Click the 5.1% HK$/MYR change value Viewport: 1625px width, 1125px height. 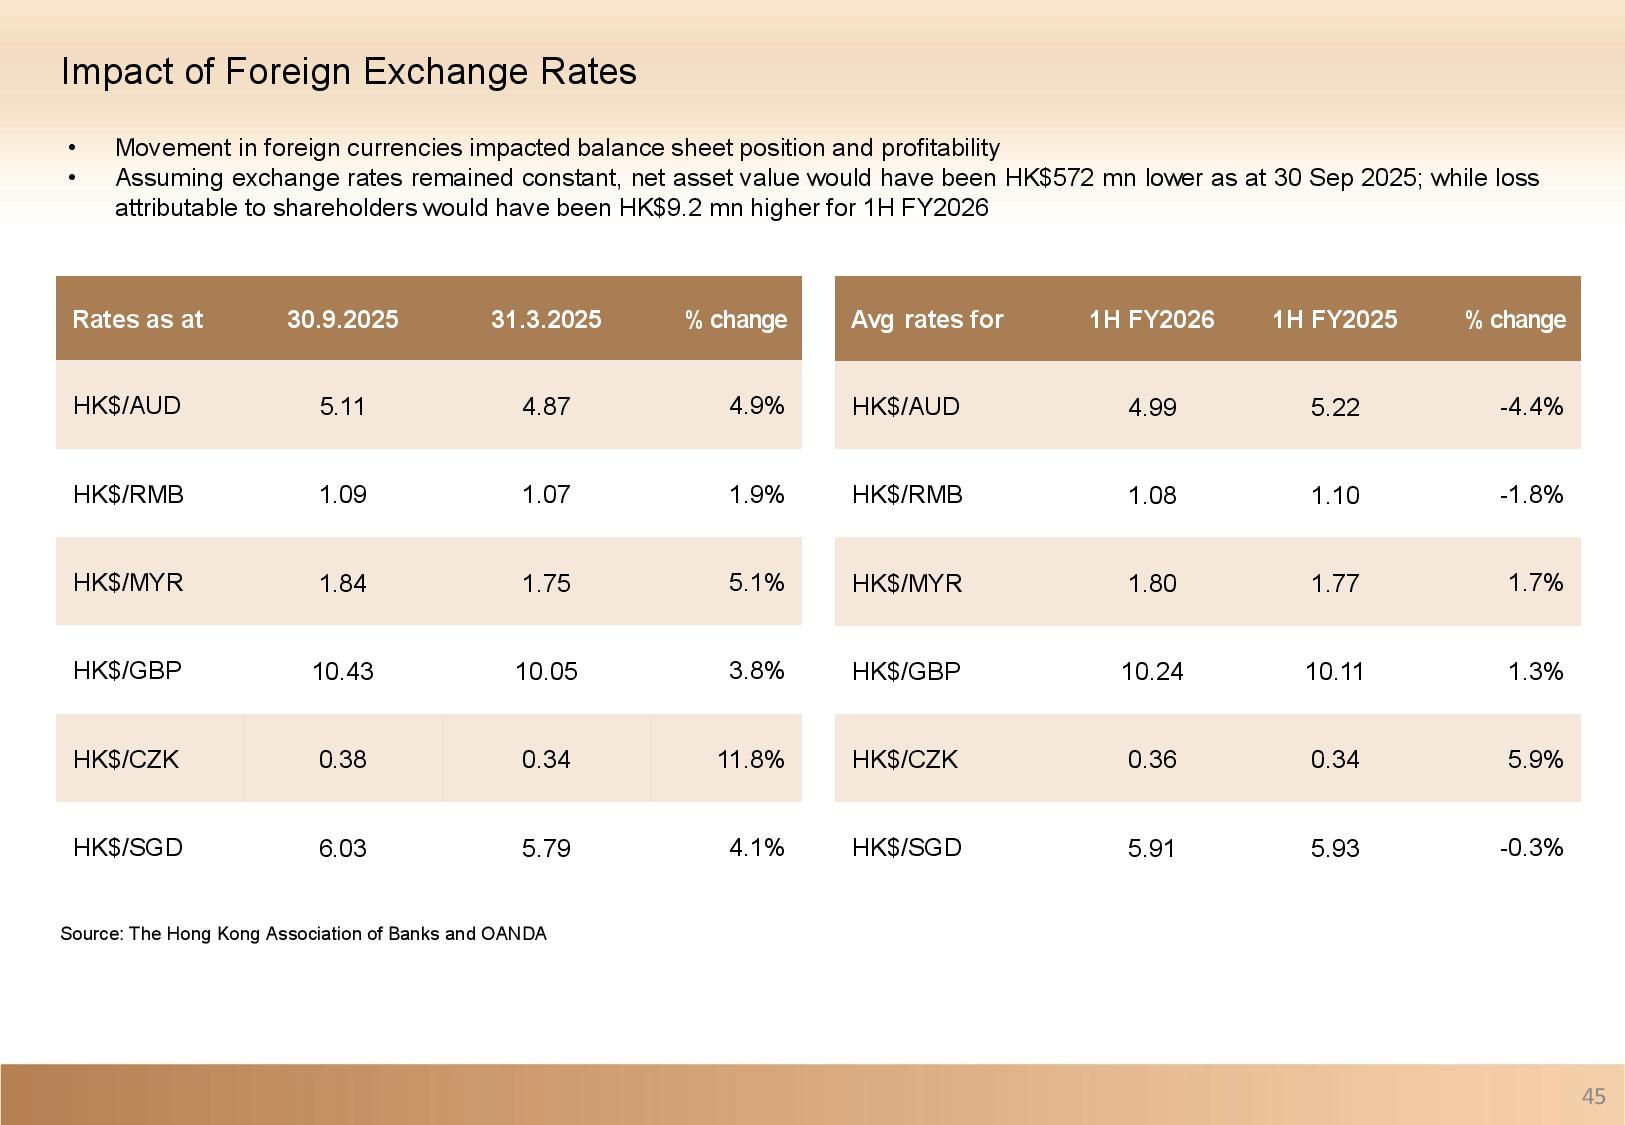(756, 582)
